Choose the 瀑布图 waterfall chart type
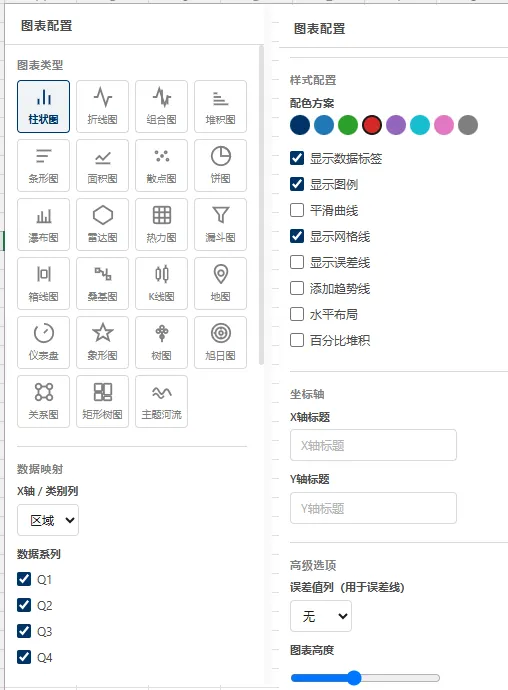508x690 pixels. 44,224
